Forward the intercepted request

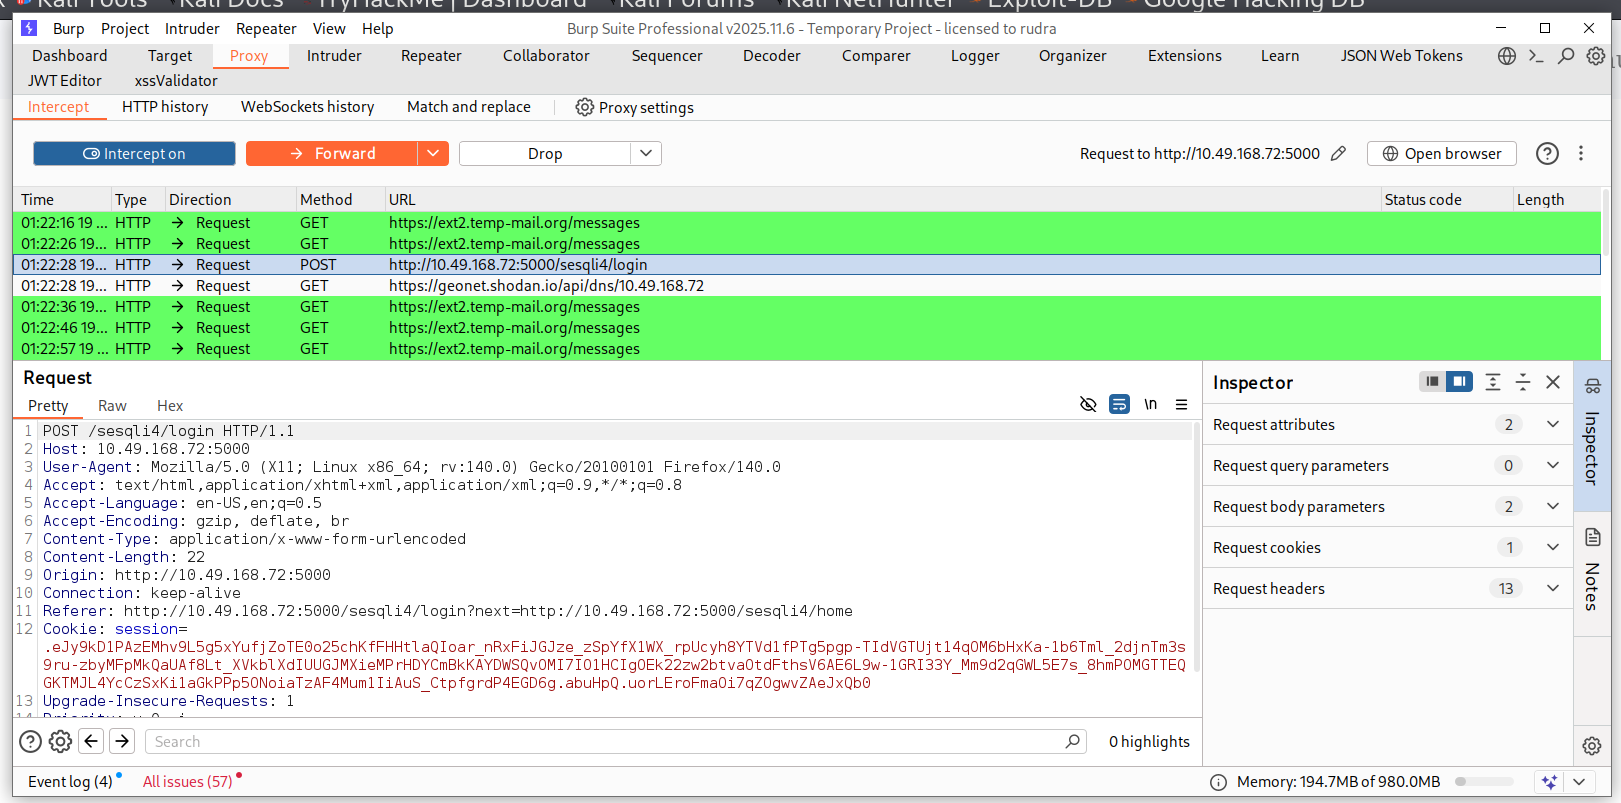coord(332,153)
